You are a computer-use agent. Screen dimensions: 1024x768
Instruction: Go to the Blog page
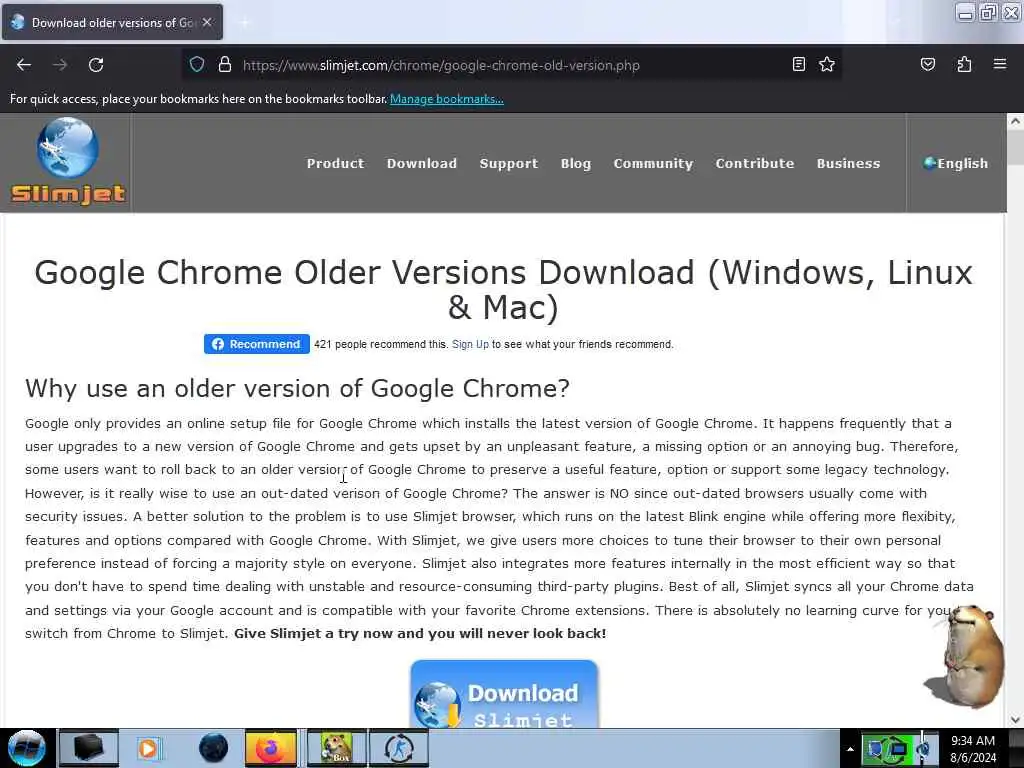(576, 163)
